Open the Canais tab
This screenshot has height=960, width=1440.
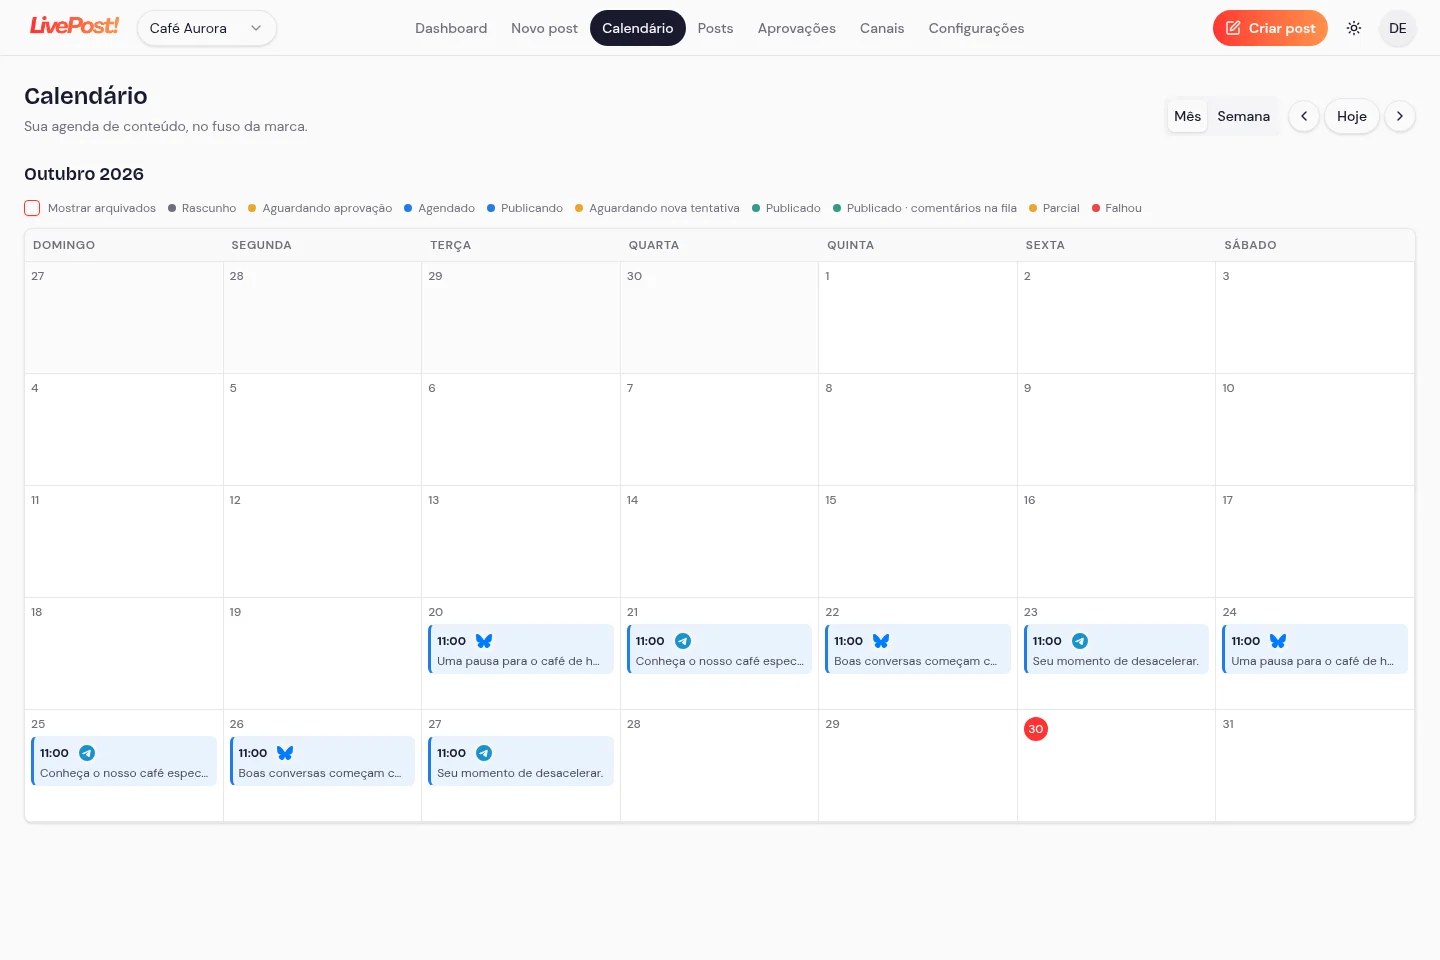tap(882, 28)
